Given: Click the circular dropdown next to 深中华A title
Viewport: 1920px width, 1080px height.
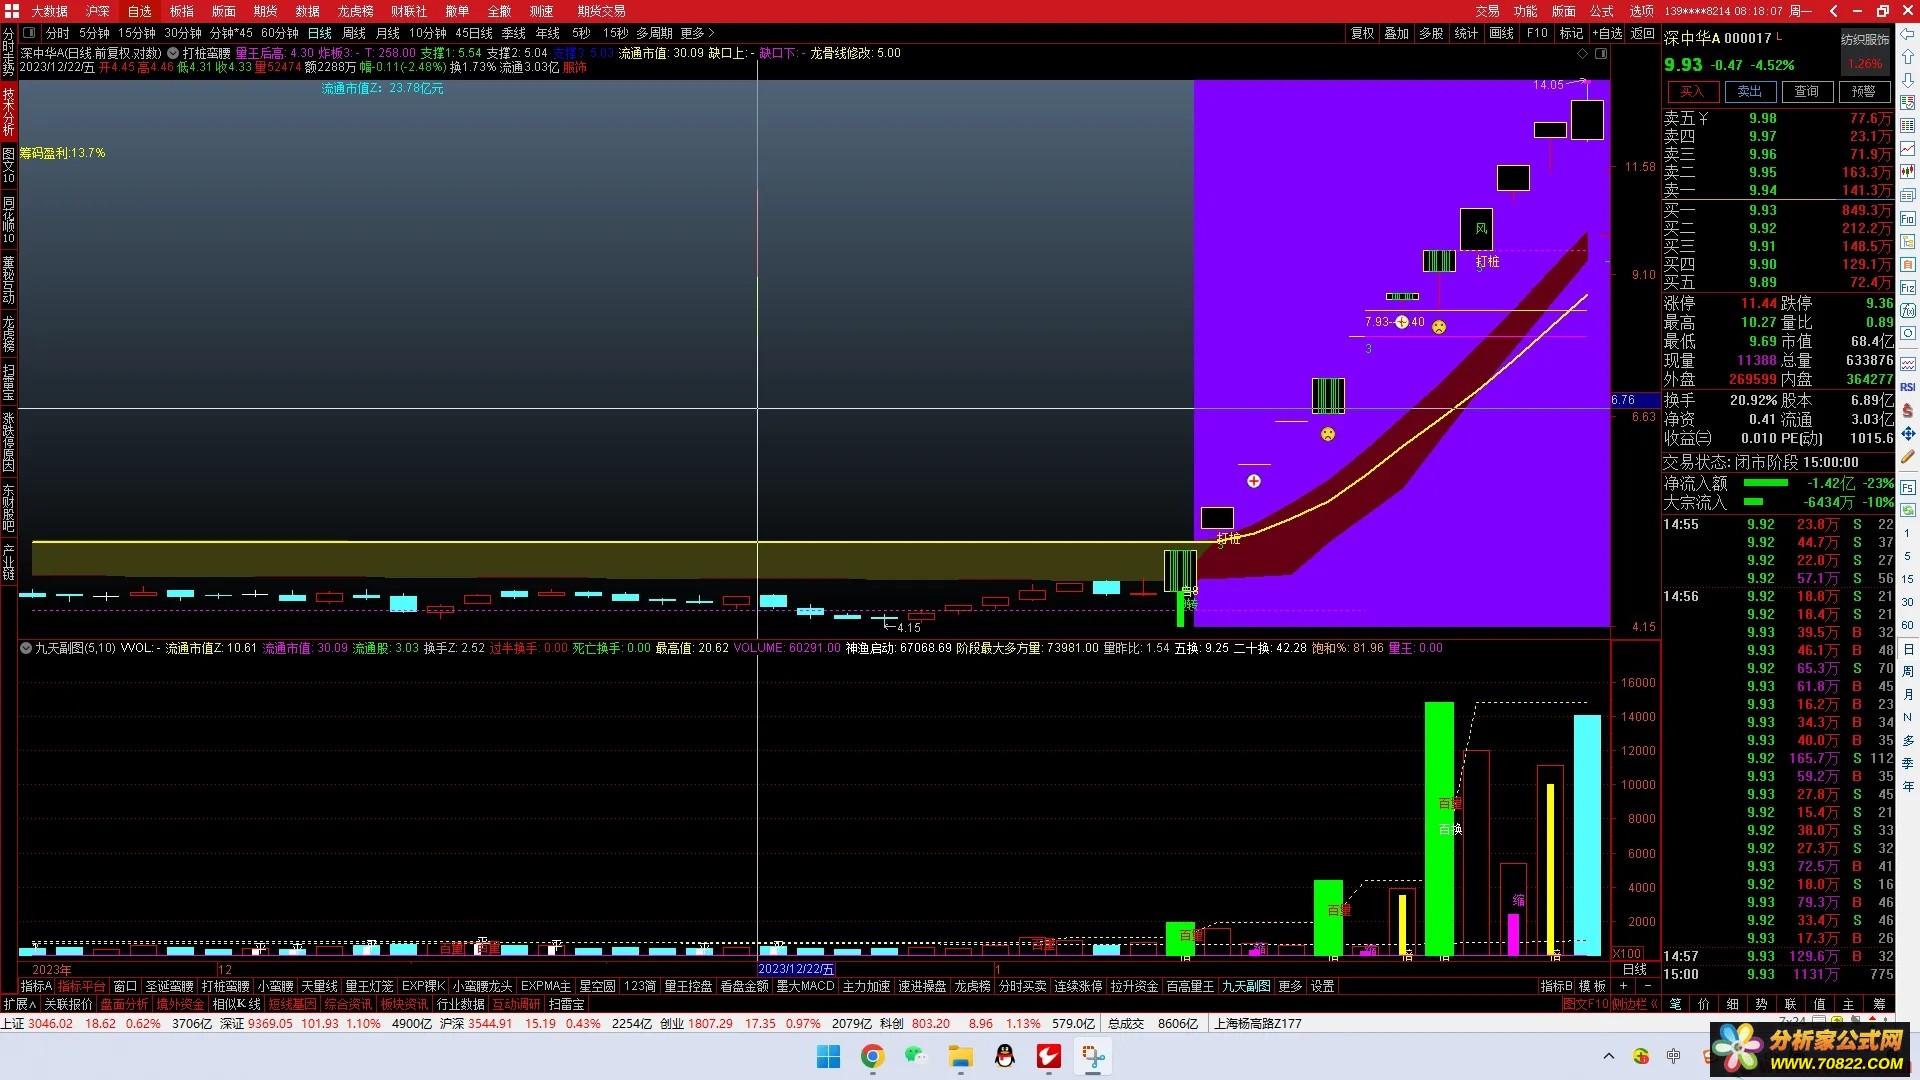Looking at the screenshot, I should click(x=172, y=53).
